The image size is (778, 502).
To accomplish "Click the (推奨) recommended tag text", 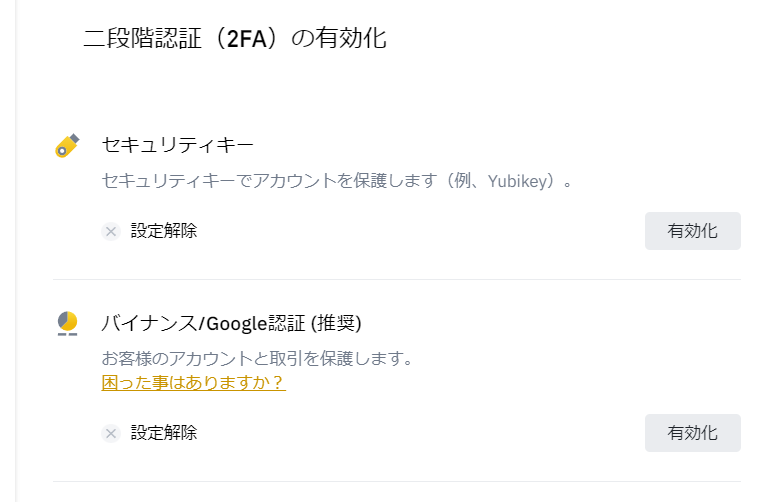I will [x=336, y=323].
